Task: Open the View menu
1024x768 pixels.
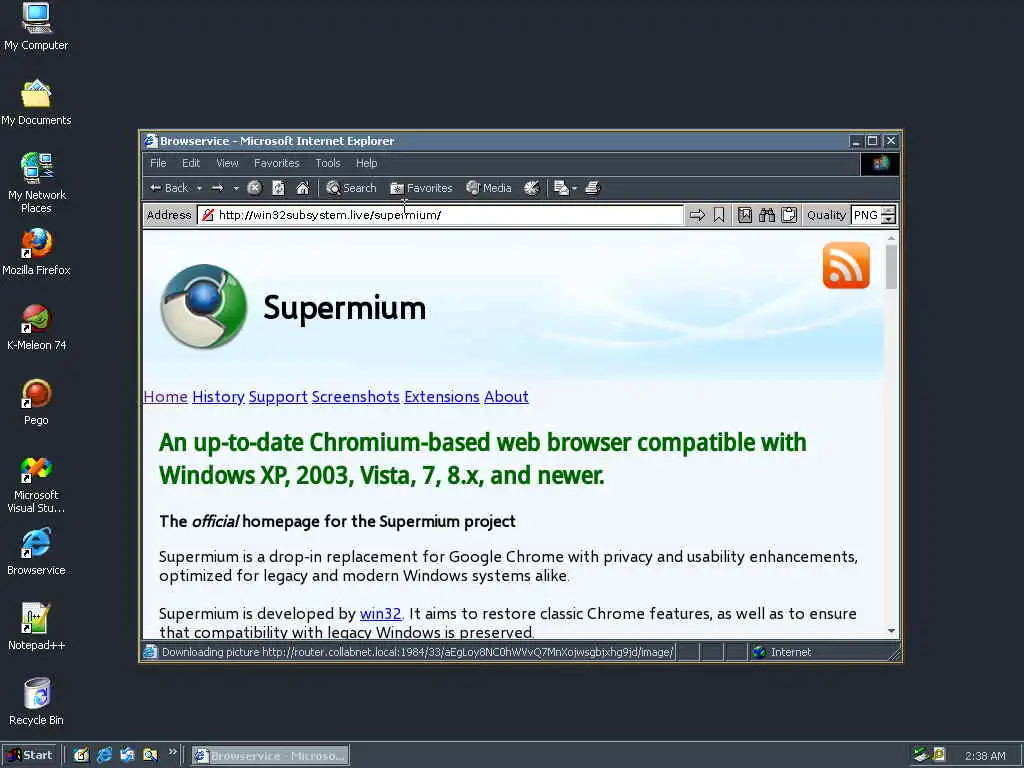Action: tap(227, 163)
